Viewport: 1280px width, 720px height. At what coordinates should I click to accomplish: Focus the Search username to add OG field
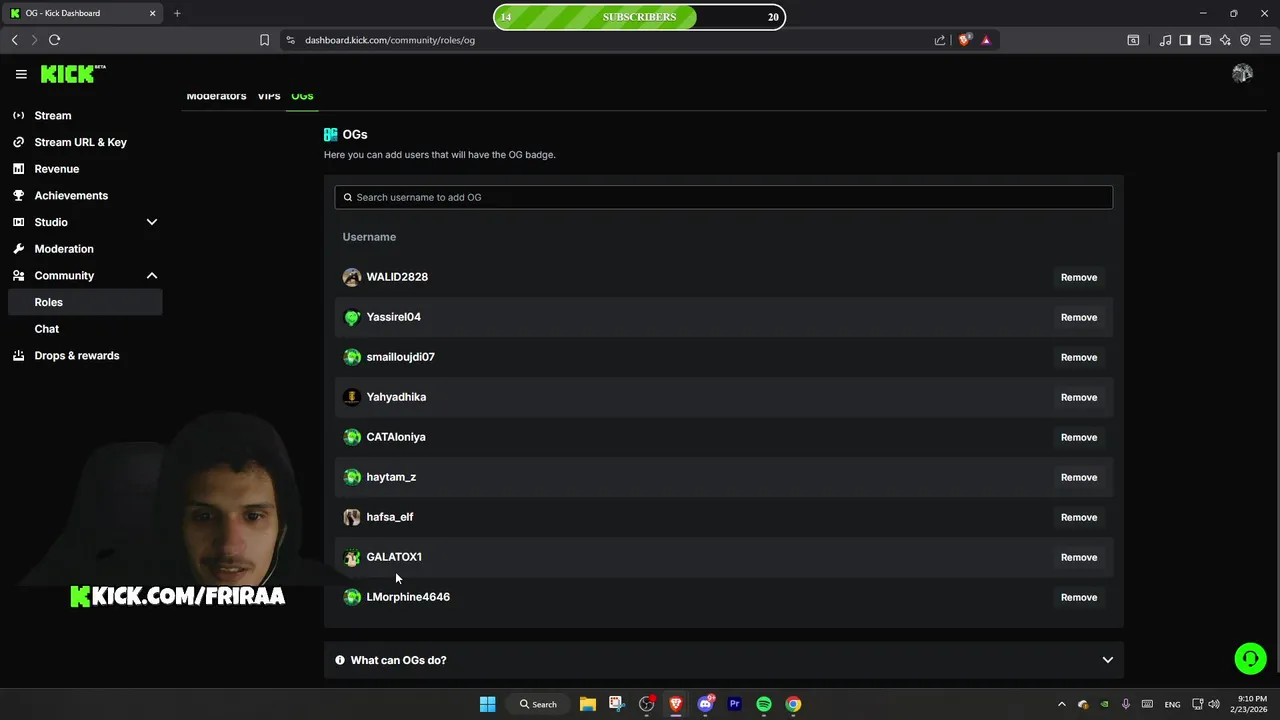point(723,197)
